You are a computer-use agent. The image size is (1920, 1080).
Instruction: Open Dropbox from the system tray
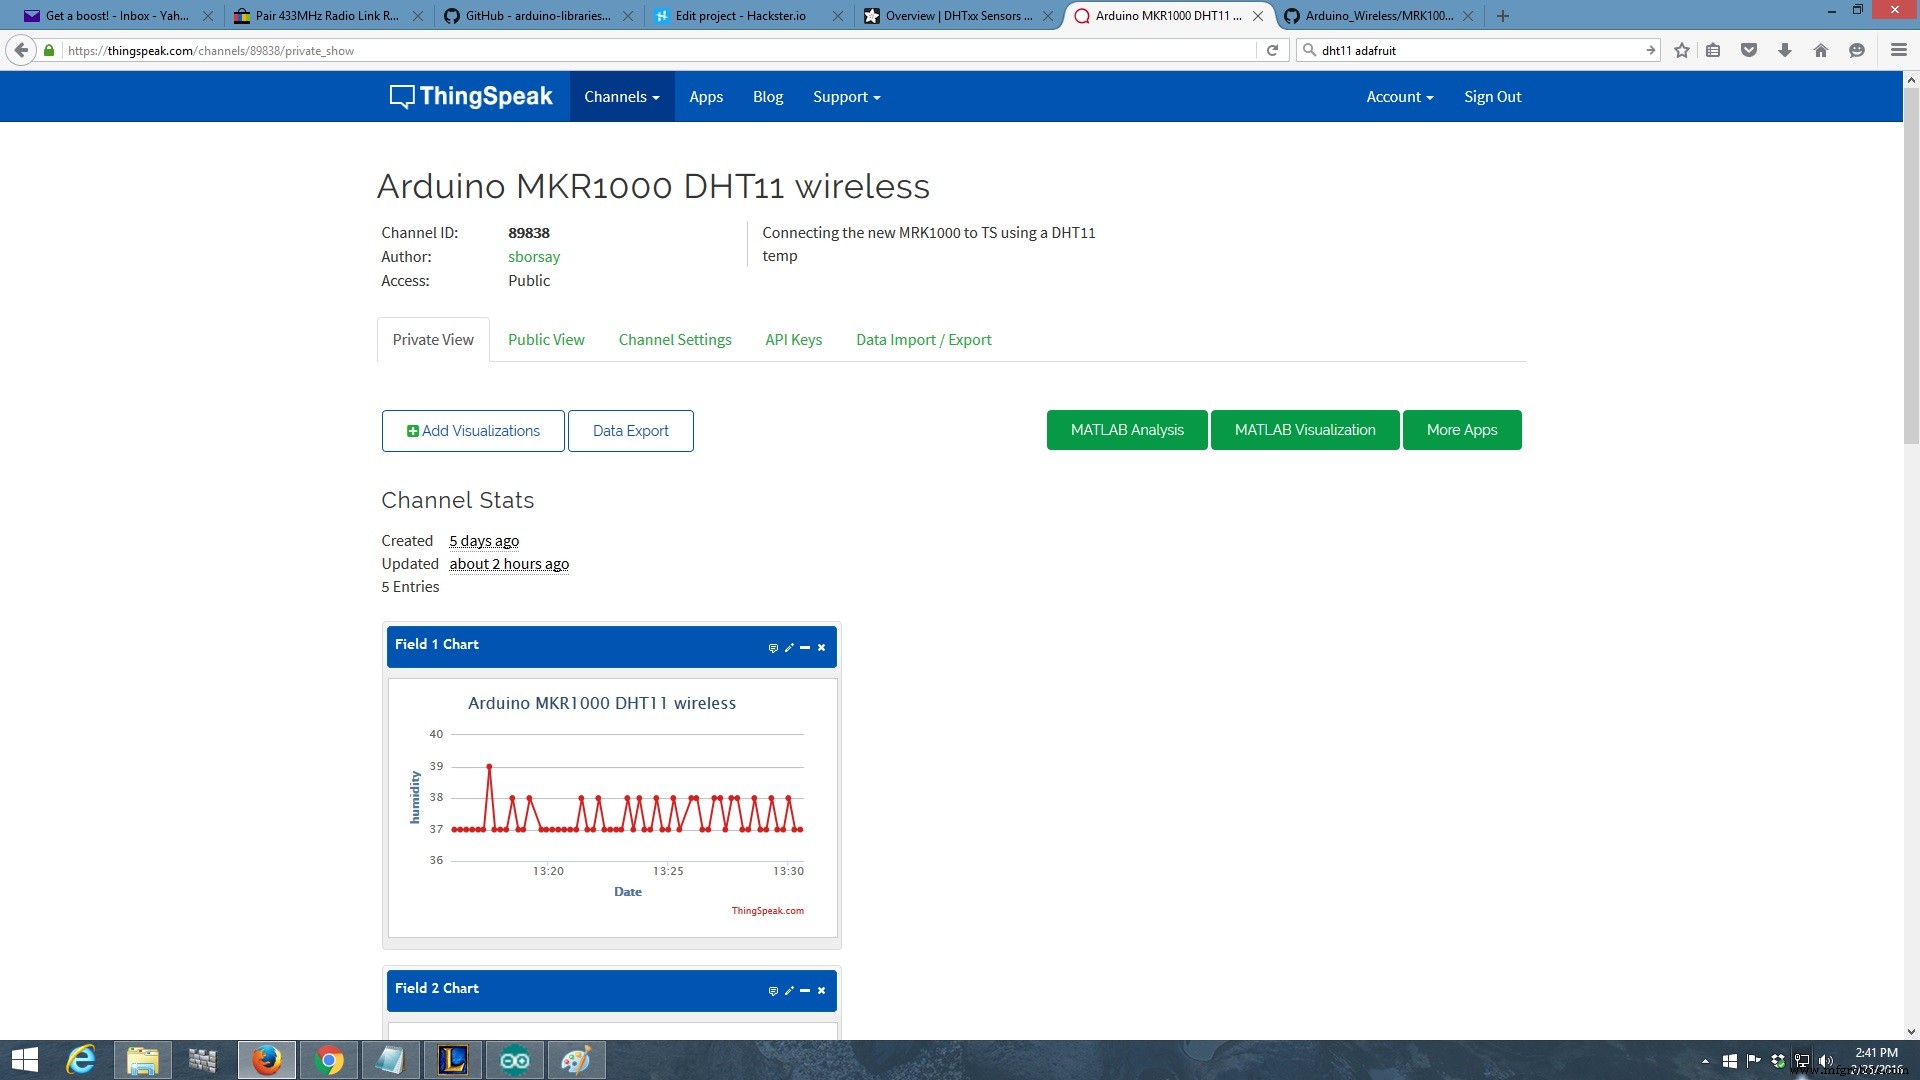click(x=1779, y=1060)
